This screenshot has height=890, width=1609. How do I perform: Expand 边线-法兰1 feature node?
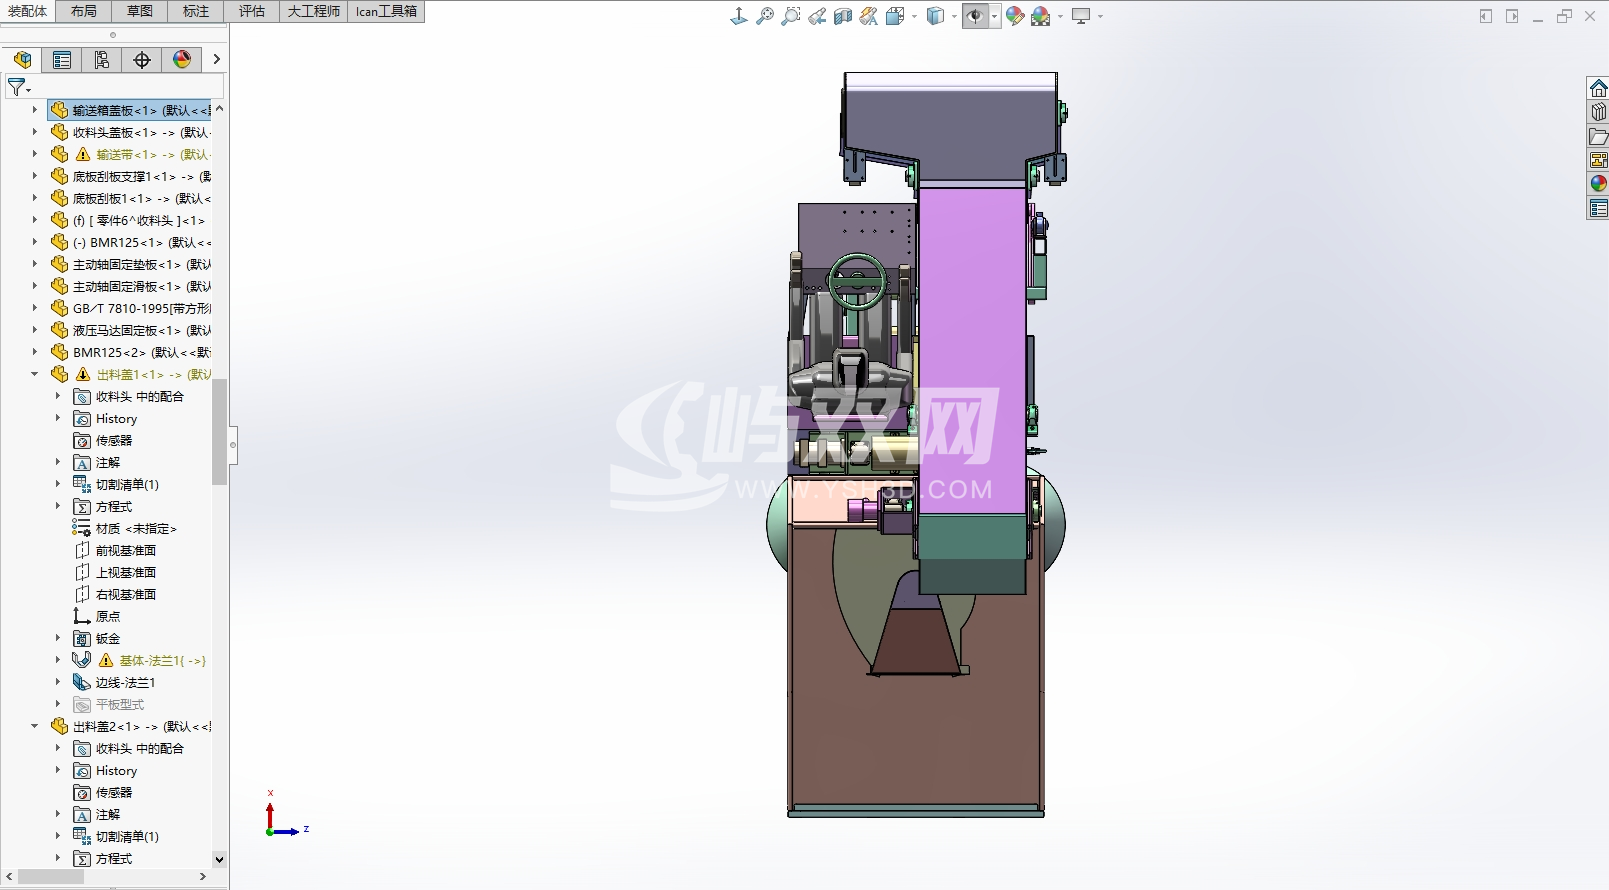(x=58, y=682)
